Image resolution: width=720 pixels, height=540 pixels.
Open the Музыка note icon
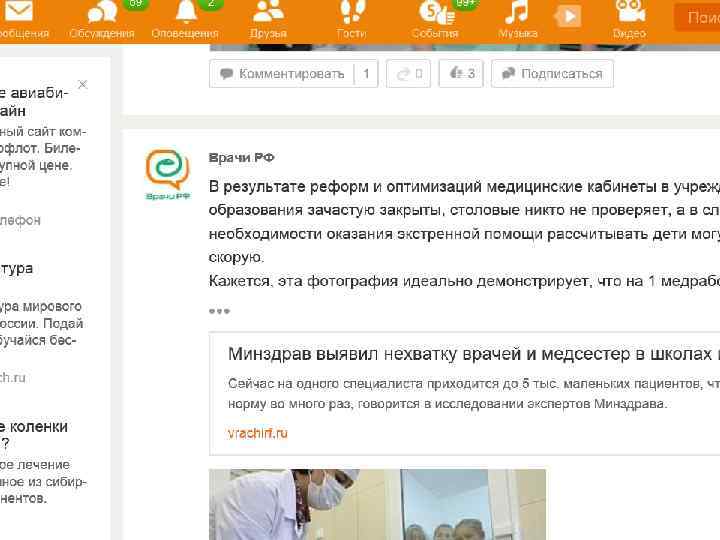517,11
